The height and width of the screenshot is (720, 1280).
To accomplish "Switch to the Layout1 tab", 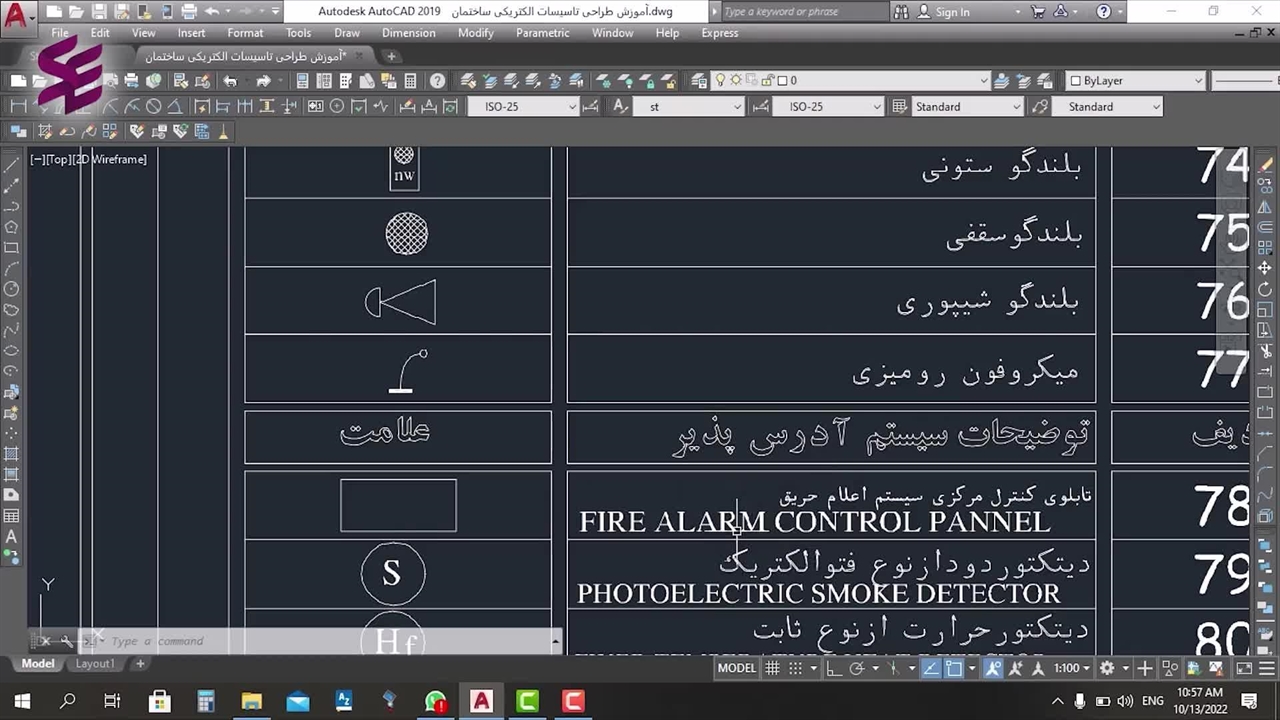I will [95, 664].
